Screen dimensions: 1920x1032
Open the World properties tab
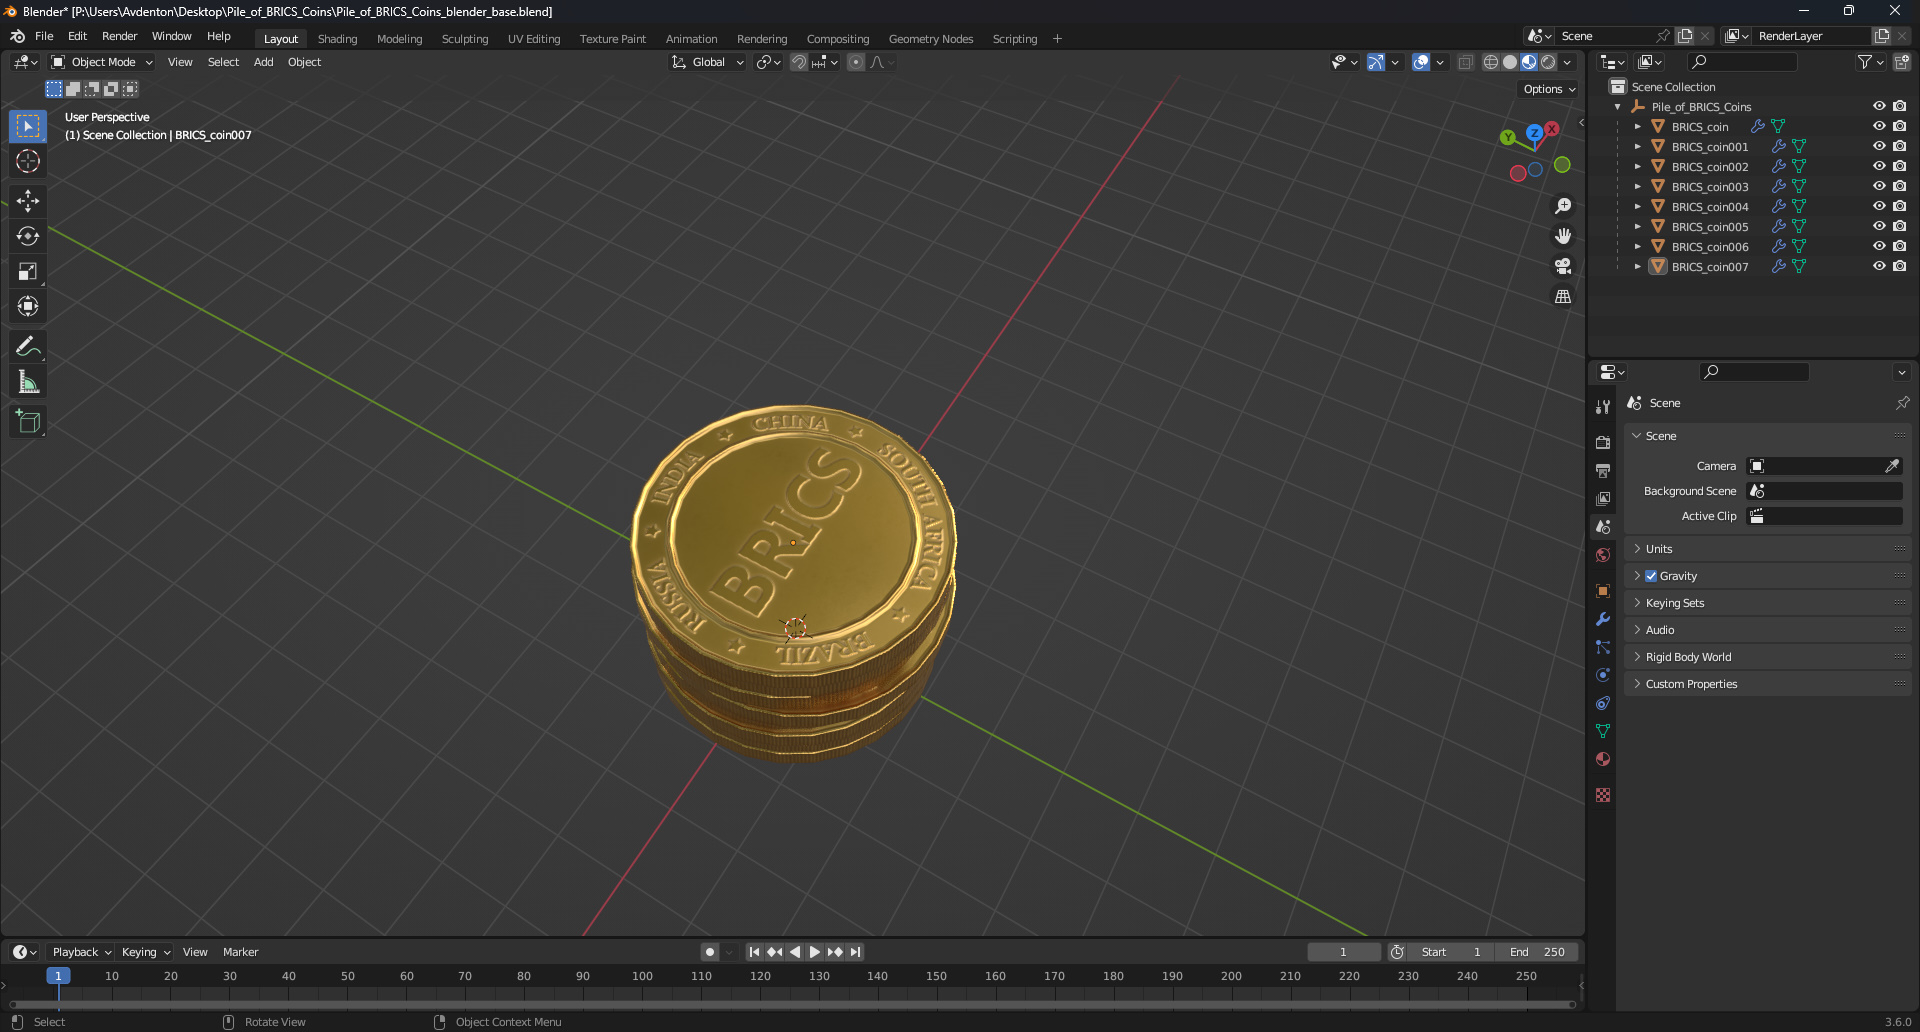1603,555
